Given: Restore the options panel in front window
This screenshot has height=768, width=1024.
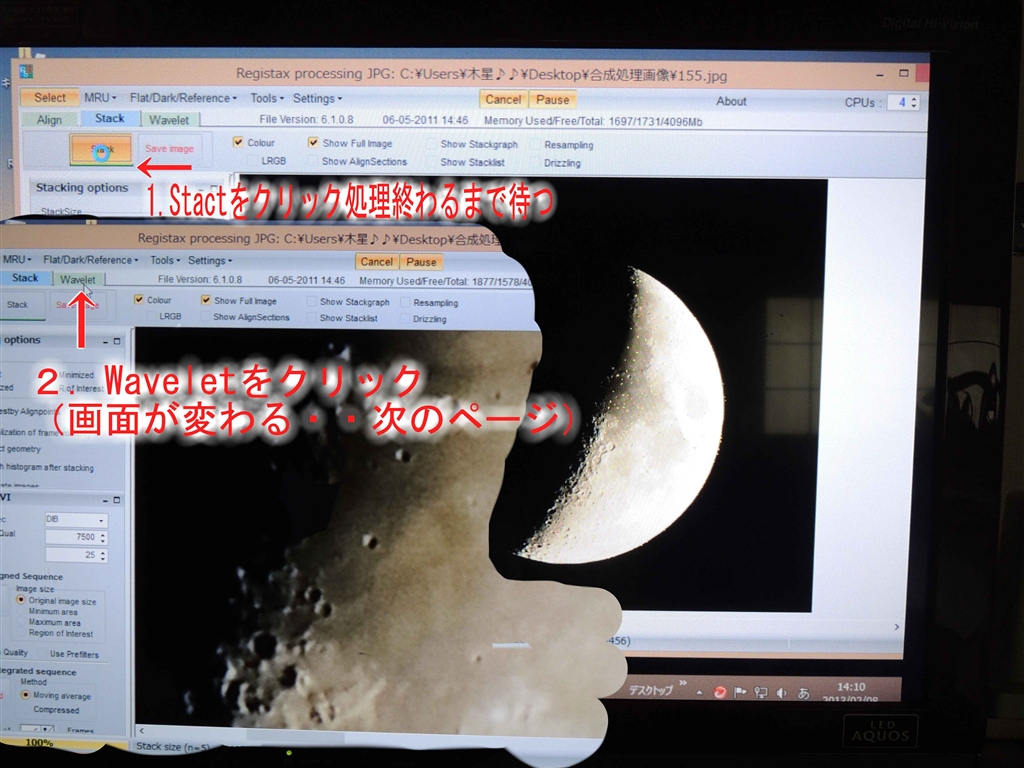Looking at the screenshot, I should [x=117, y=341].
